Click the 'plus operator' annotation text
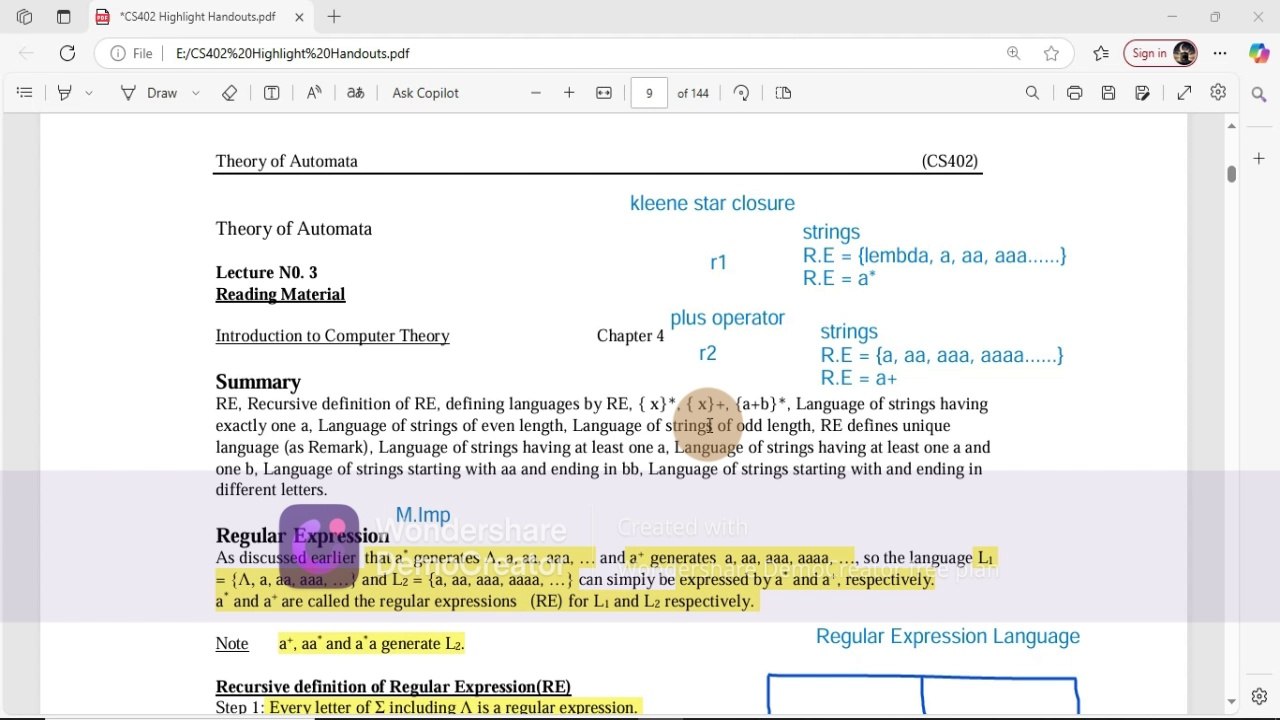 coord(727,318)
